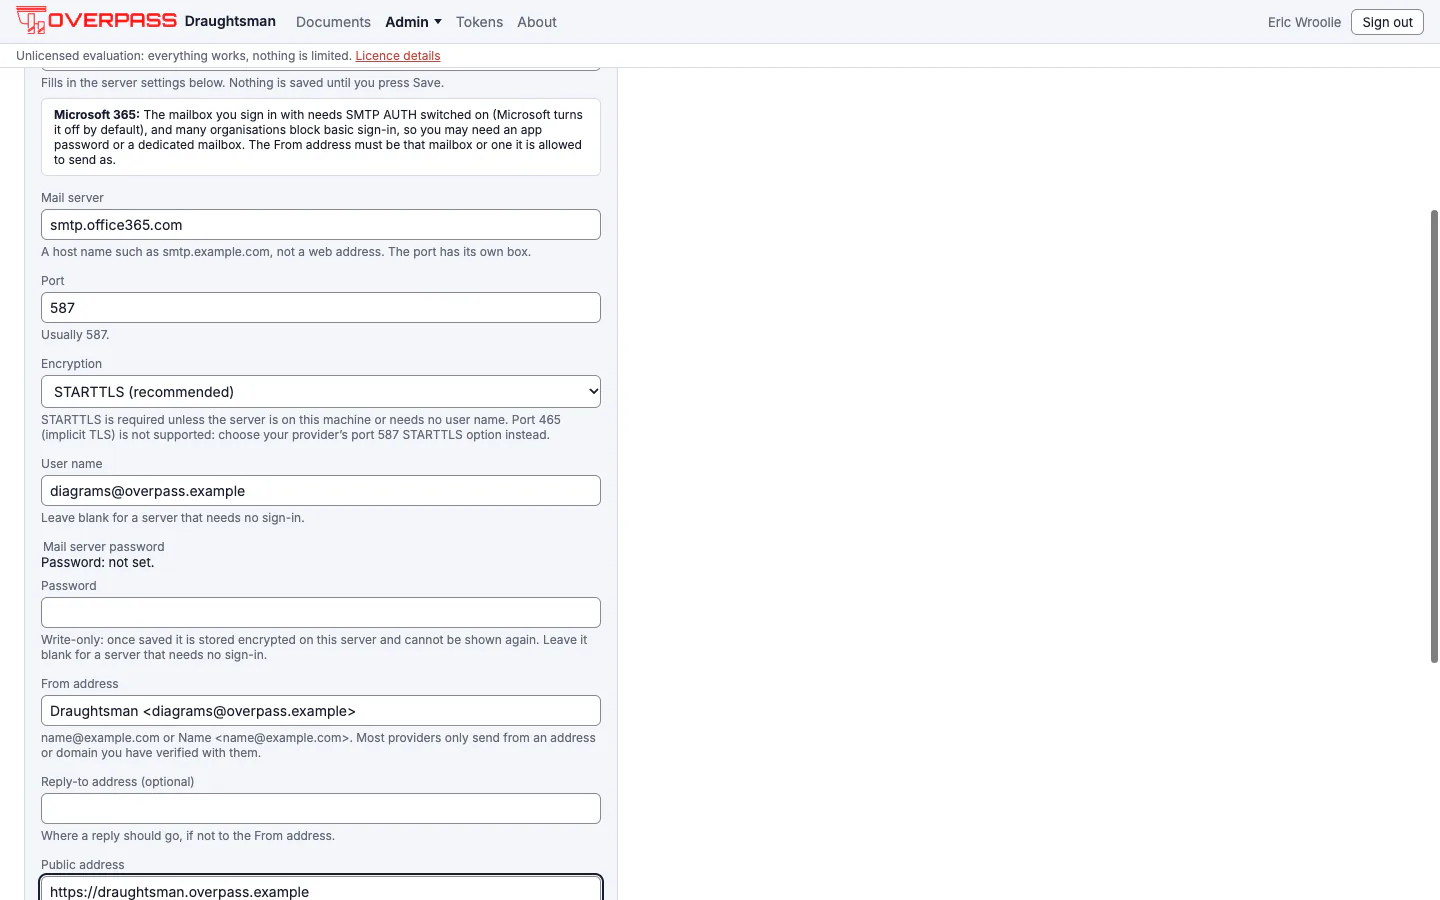Click the Eric Wroolie user name
The width and height of the screenshot is (1440, 900).
pyautogui.click(x=1304, y=22)
